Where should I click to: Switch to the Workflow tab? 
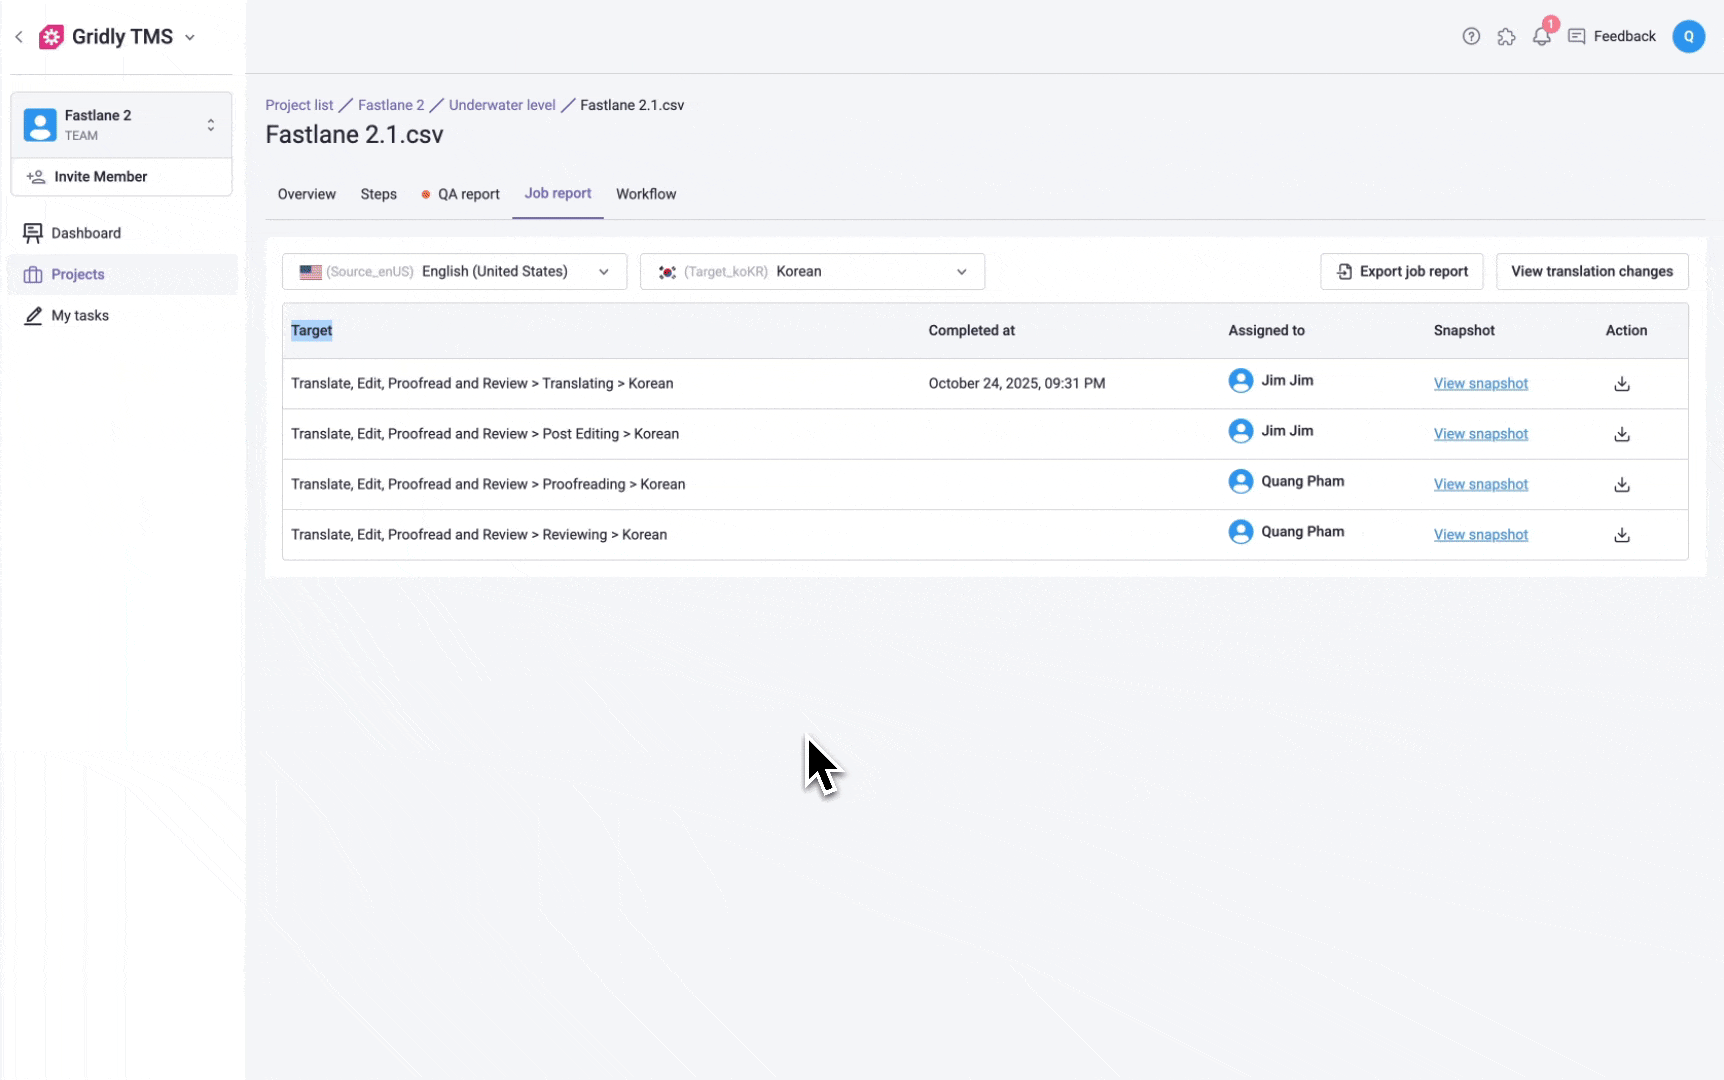(x=646, y=194)
